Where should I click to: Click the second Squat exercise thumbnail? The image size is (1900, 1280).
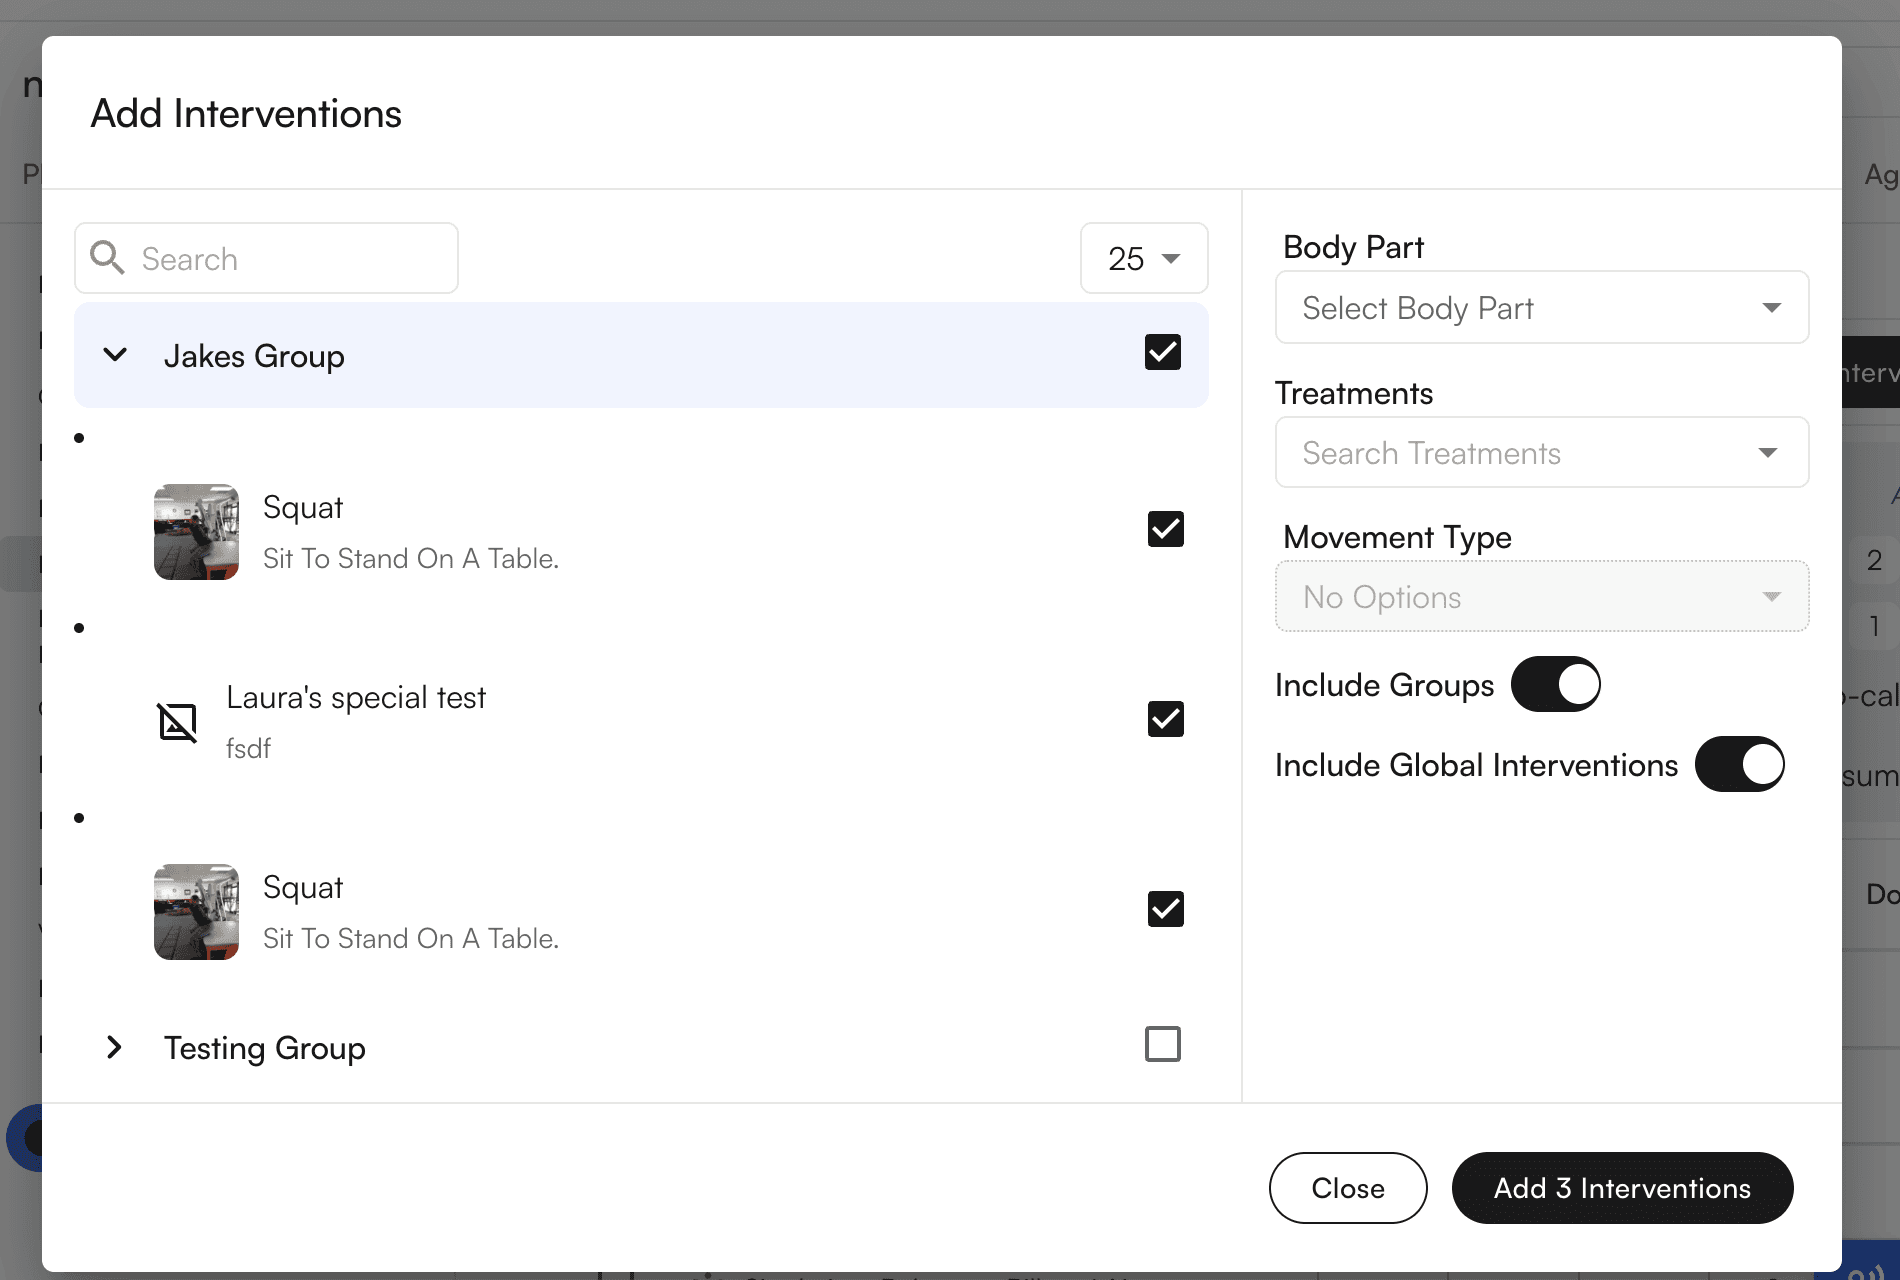click(x=196, y=912)
